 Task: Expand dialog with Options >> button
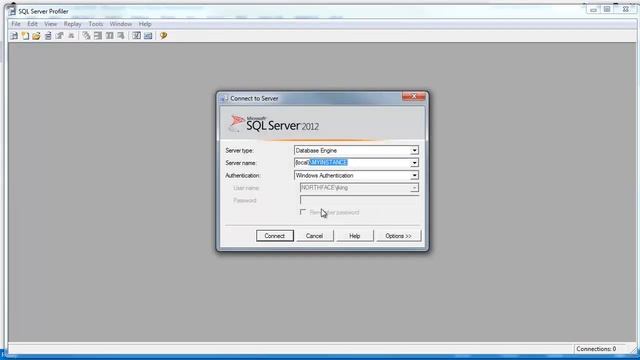click(398, 236)
